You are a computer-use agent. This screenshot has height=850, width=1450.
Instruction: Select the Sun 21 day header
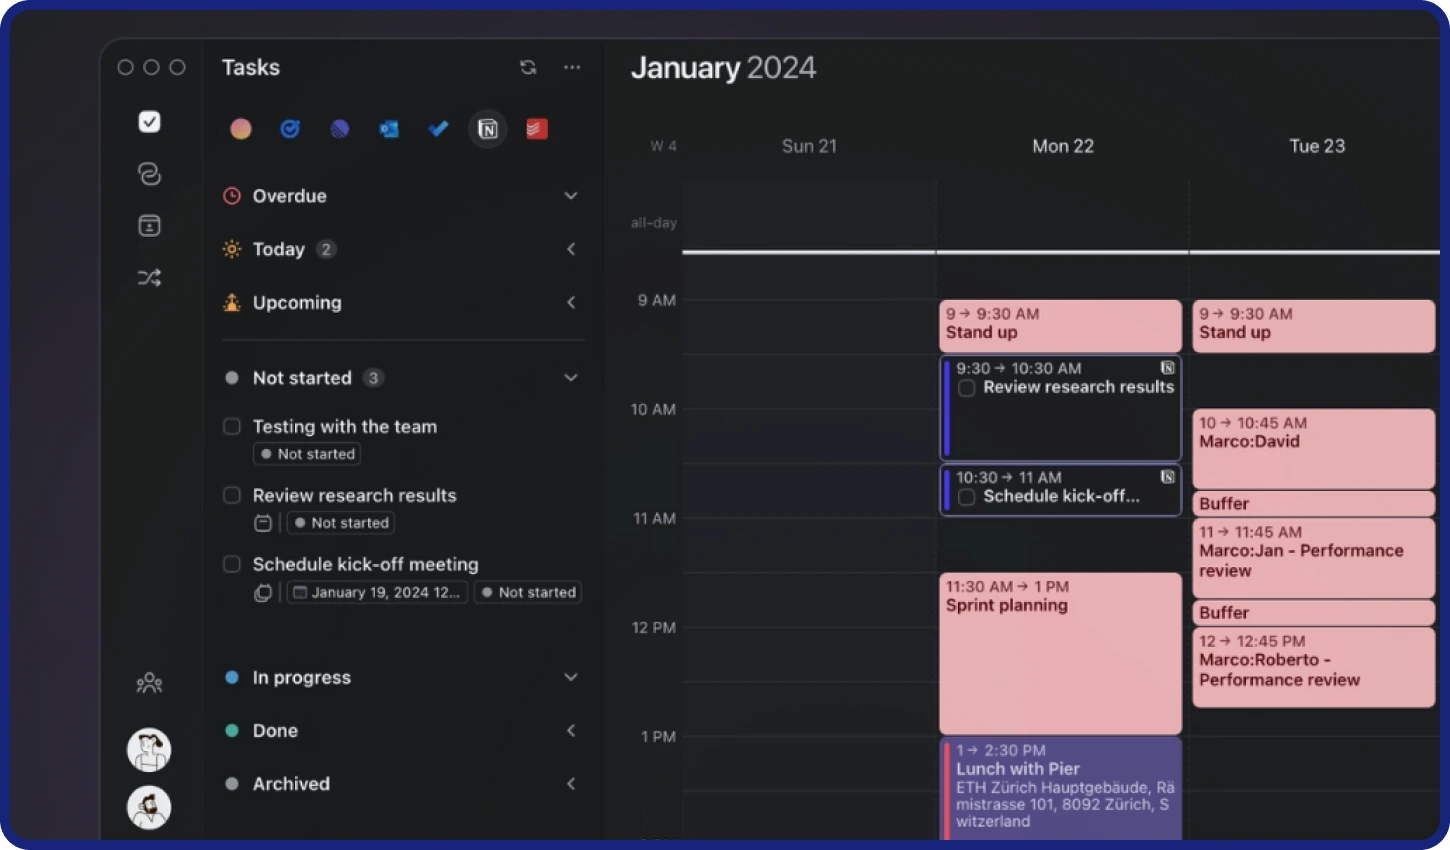809,146
